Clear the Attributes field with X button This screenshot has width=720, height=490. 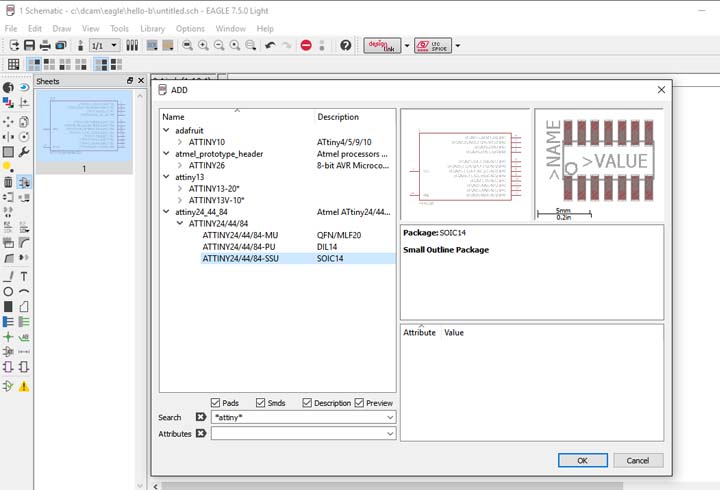point(201,433)
